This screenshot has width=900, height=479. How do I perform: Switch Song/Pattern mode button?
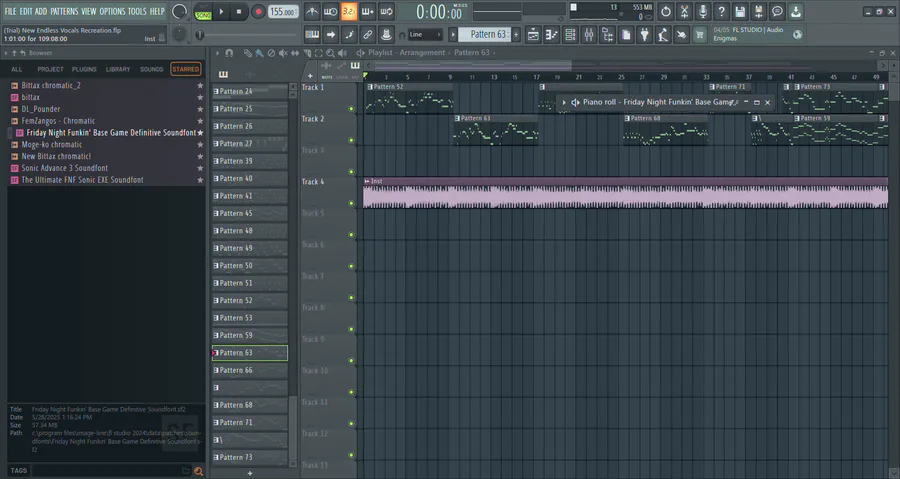[x=203, y=12]
